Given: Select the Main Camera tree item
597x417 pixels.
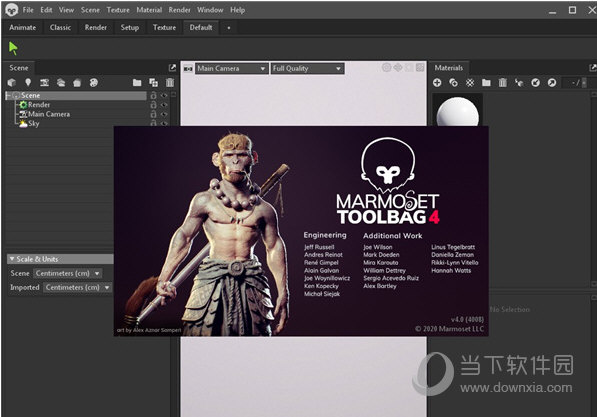Looking at the screenshot, I should [x=49, y=114].
